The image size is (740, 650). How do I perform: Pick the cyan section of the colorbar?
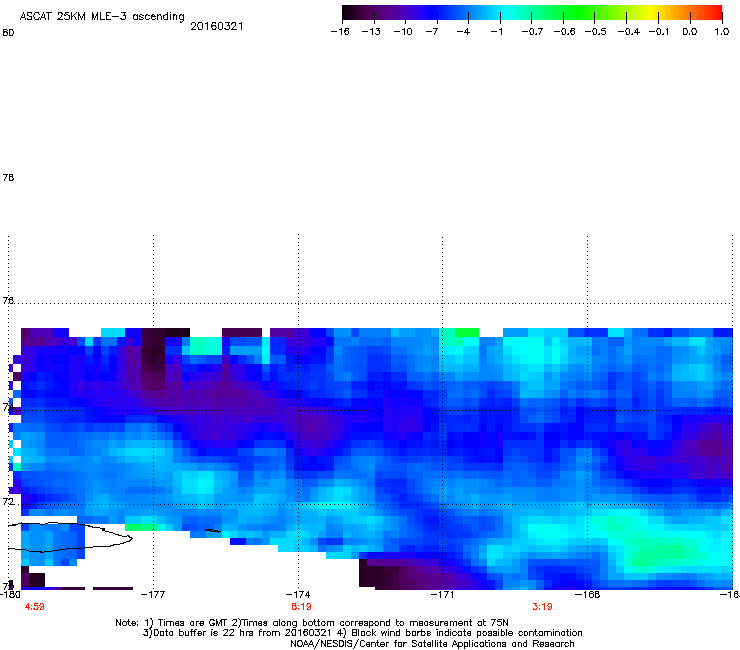(505, 12)
